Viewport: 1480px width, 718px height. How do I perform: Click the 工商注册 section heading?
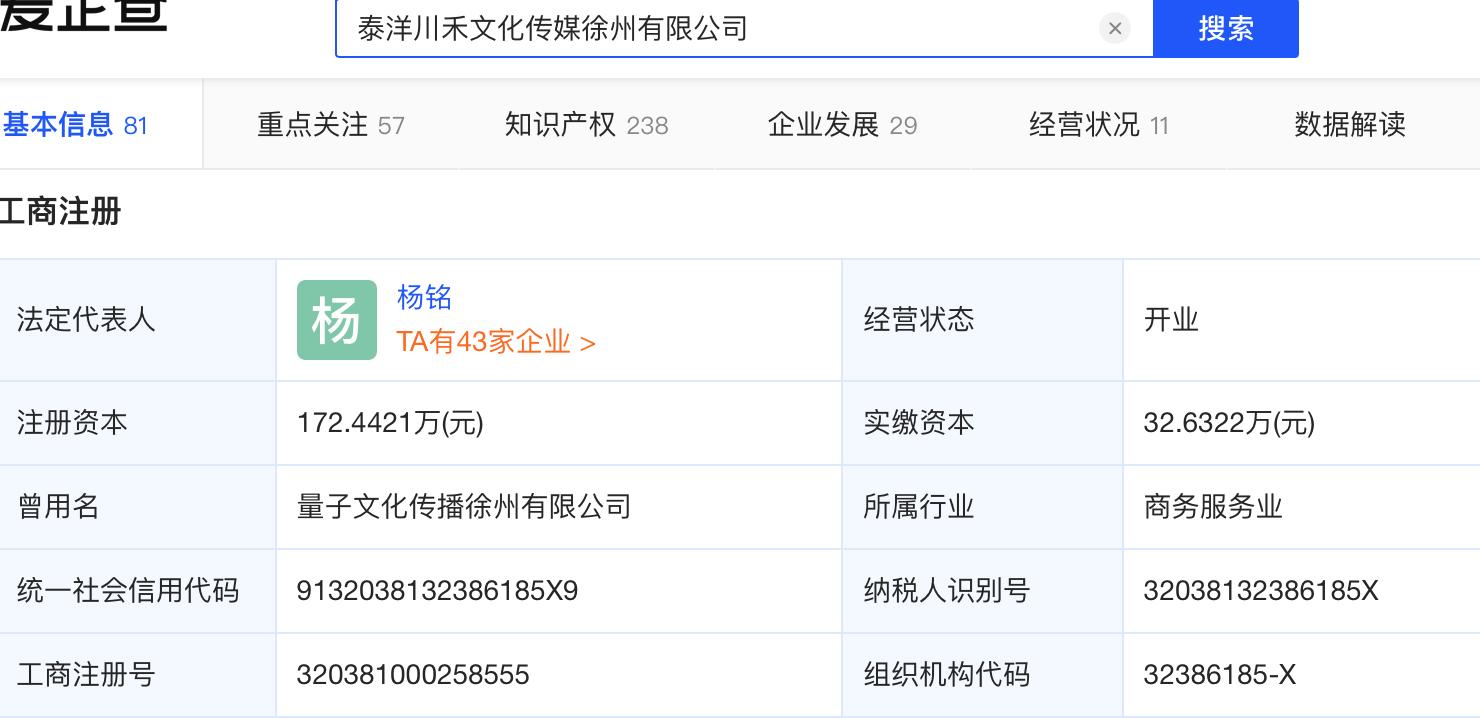[x=60, y=212]
